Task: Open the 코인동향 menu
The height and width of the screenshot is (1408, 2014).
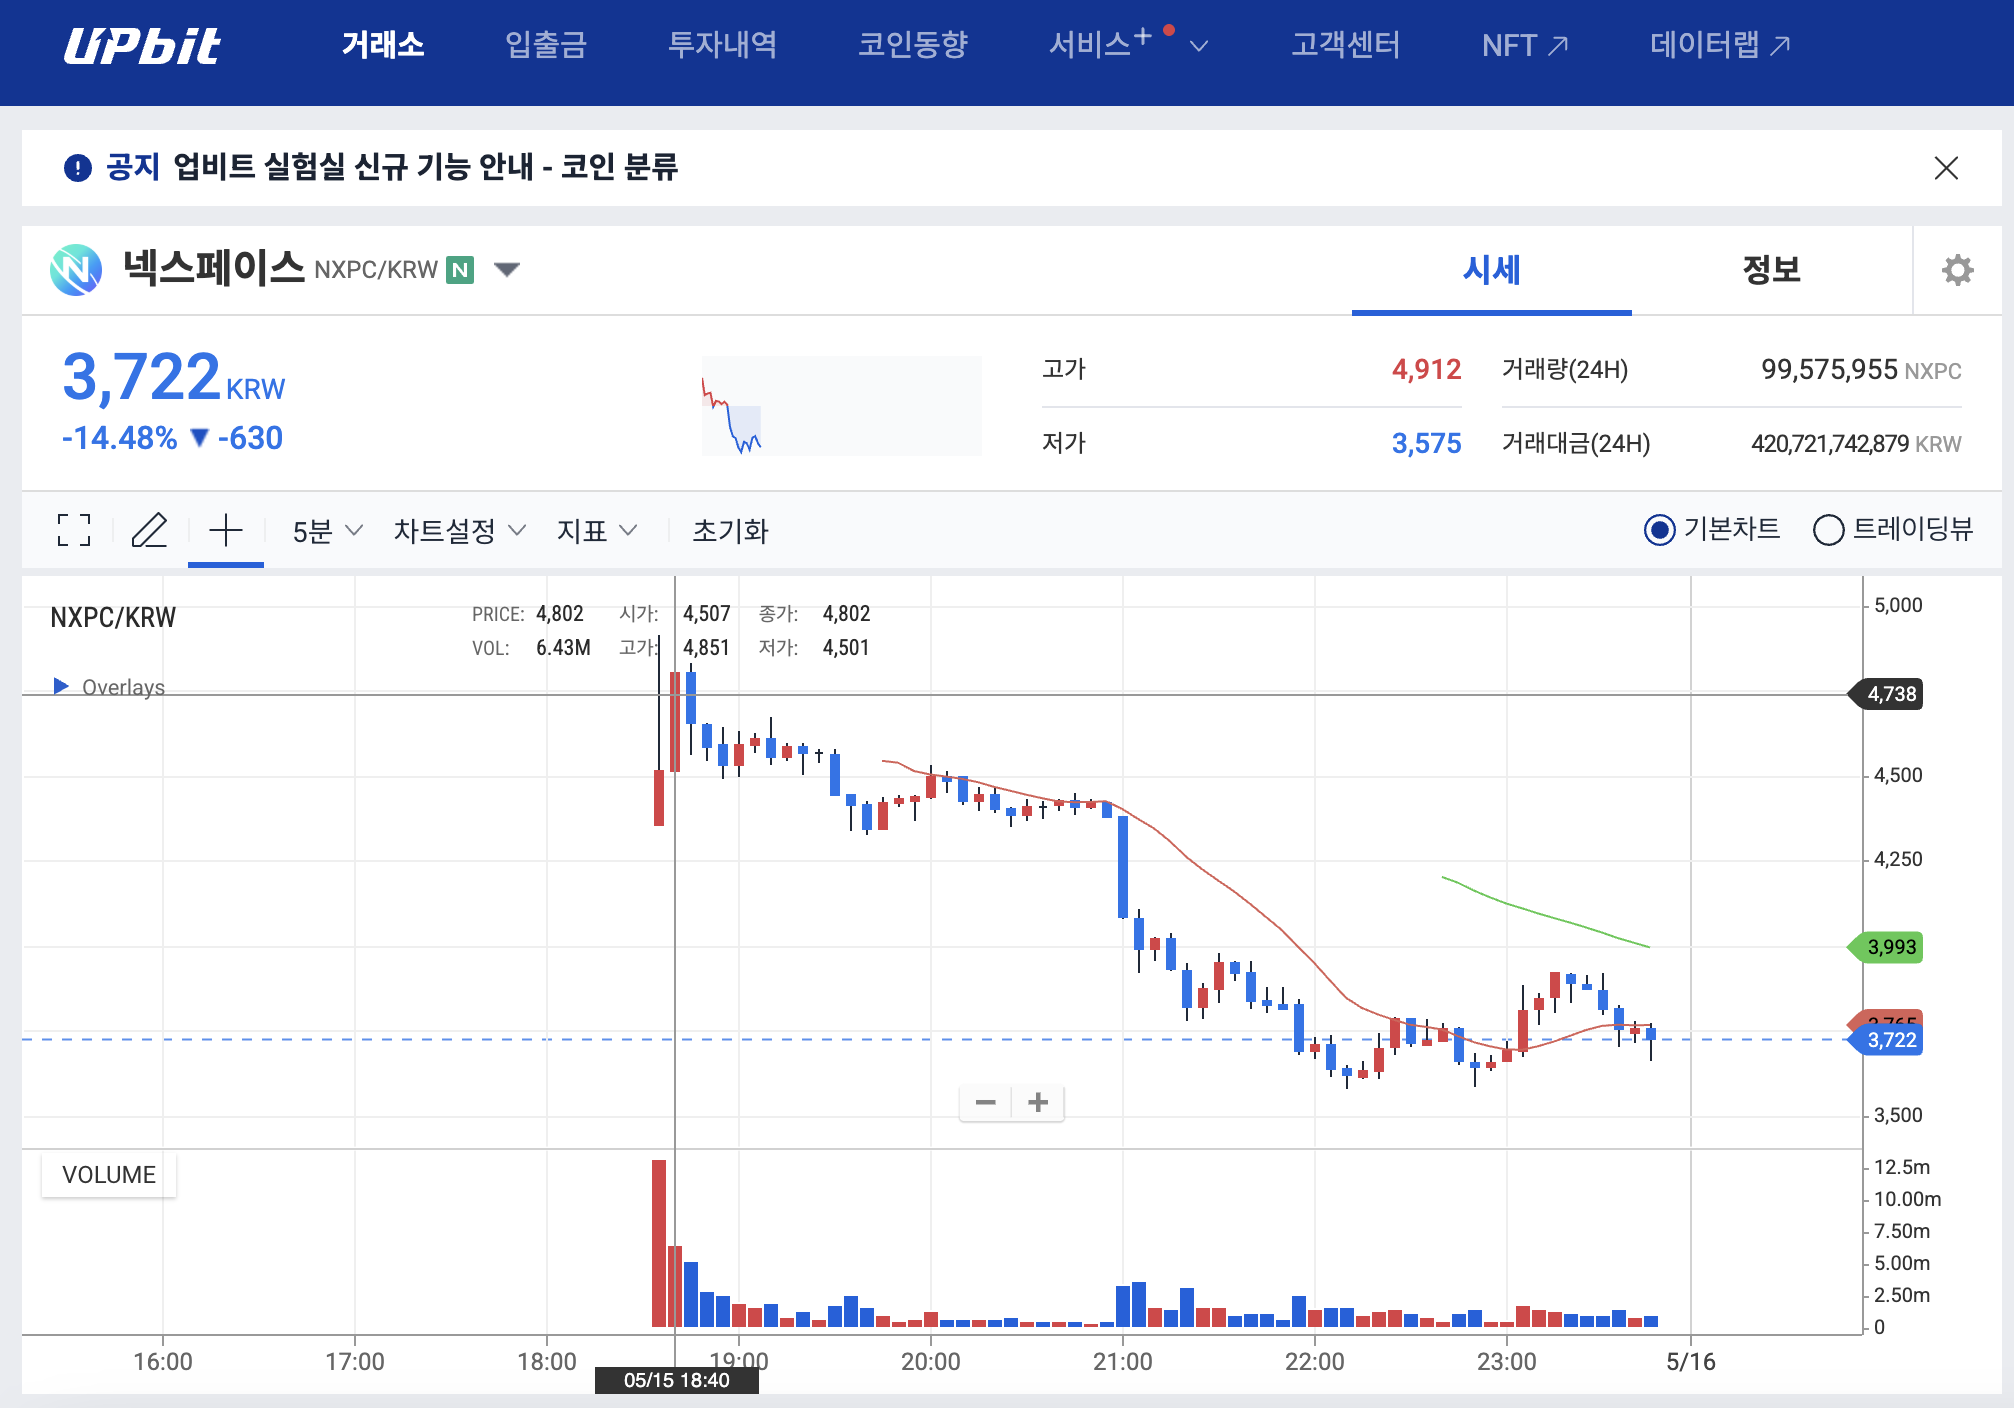Action: tap(911, 44)
